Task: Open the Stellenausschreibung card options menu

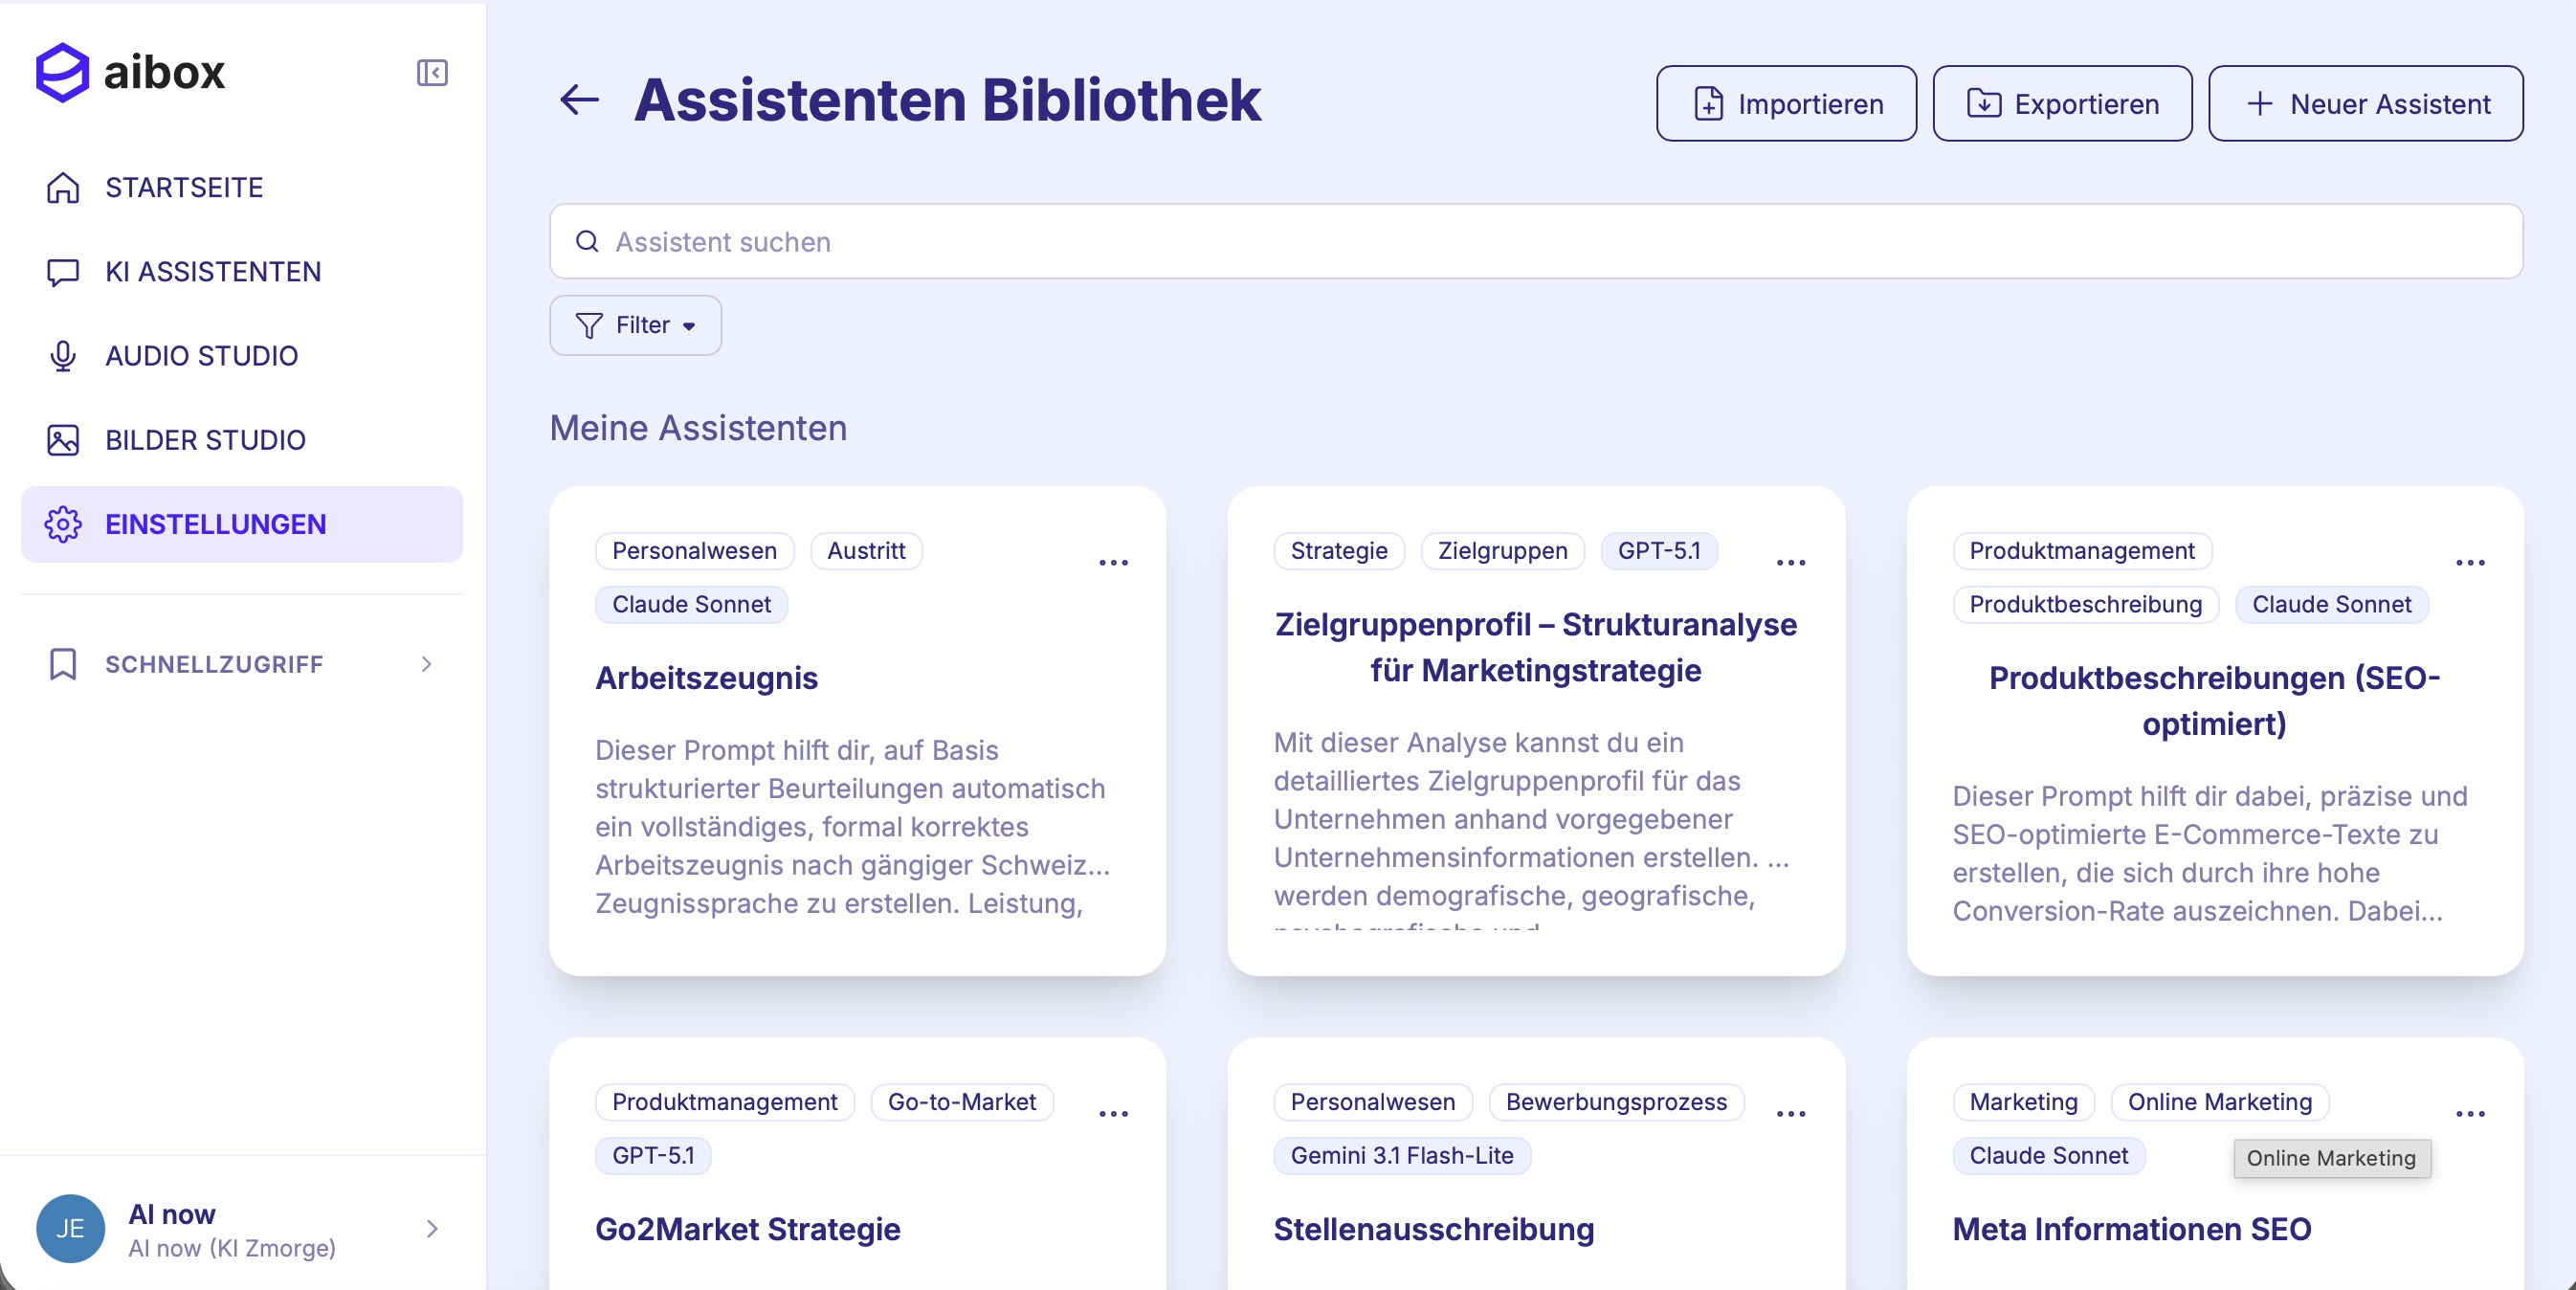Action: (1791, 1114)
